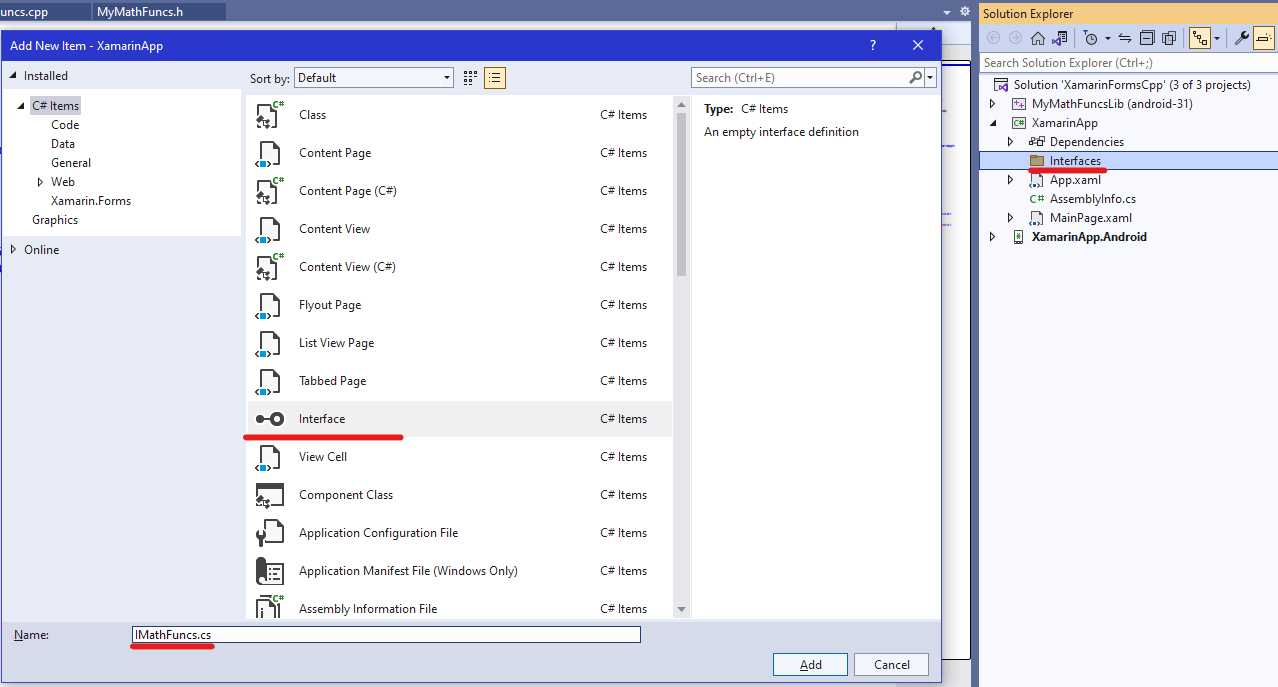1278x687 pixels.
Task: Select the Class item template
Action: (312, 114)
